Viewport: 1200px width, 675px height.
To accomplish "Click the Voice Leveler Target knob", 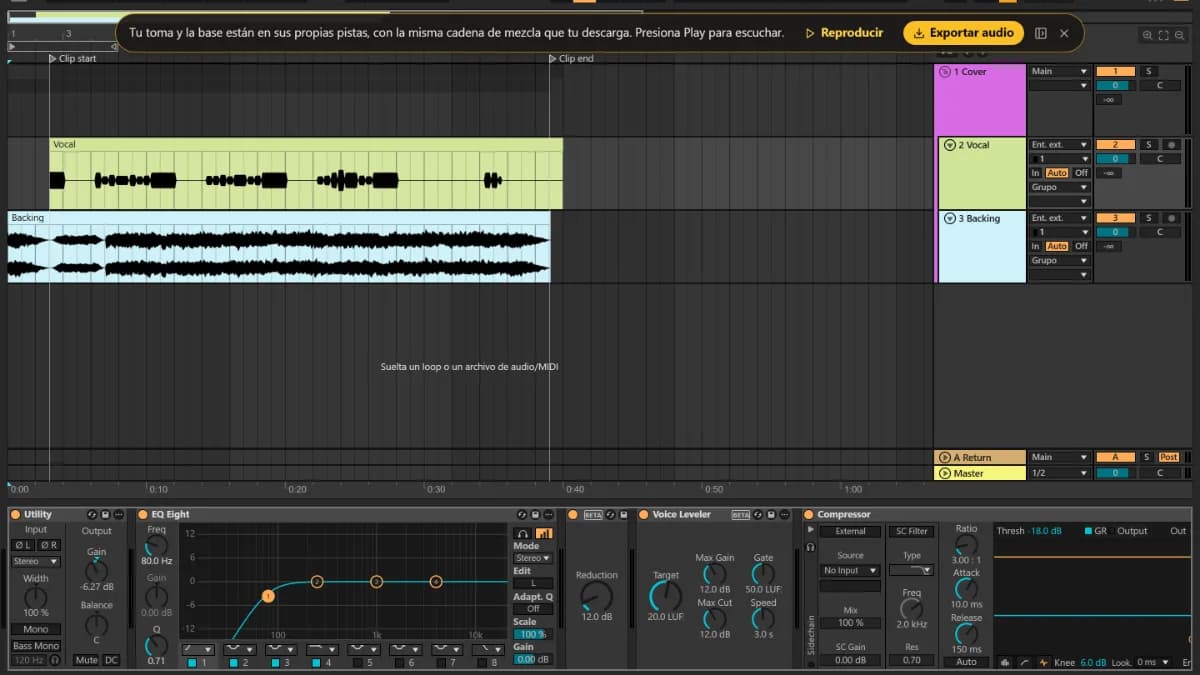I will point(665,595).
